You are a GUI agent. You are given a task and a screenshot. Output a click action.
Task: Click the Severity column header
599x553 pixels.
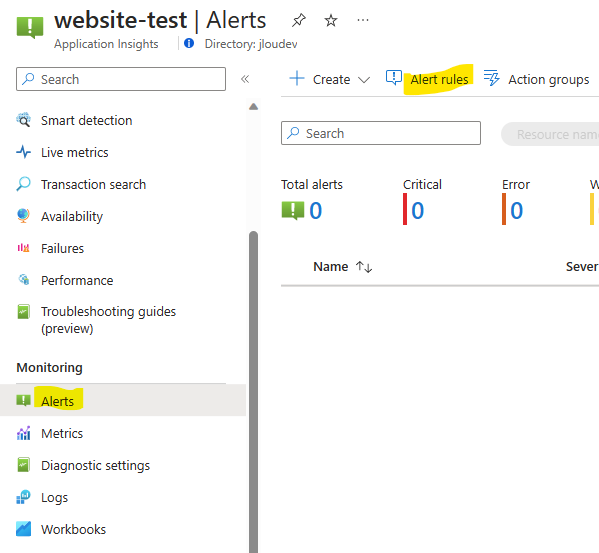[x=582, y=267]
